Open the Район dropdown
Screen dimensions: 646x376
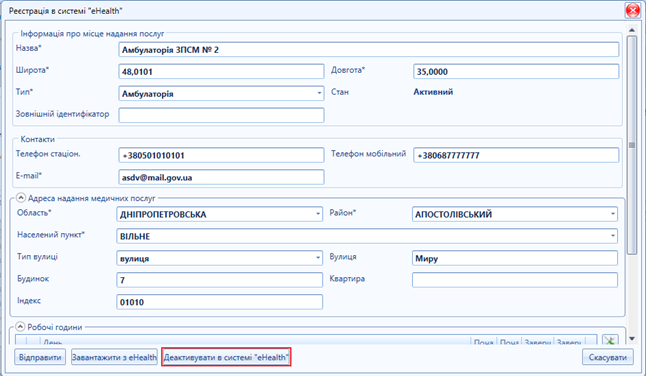click(515, 214)
